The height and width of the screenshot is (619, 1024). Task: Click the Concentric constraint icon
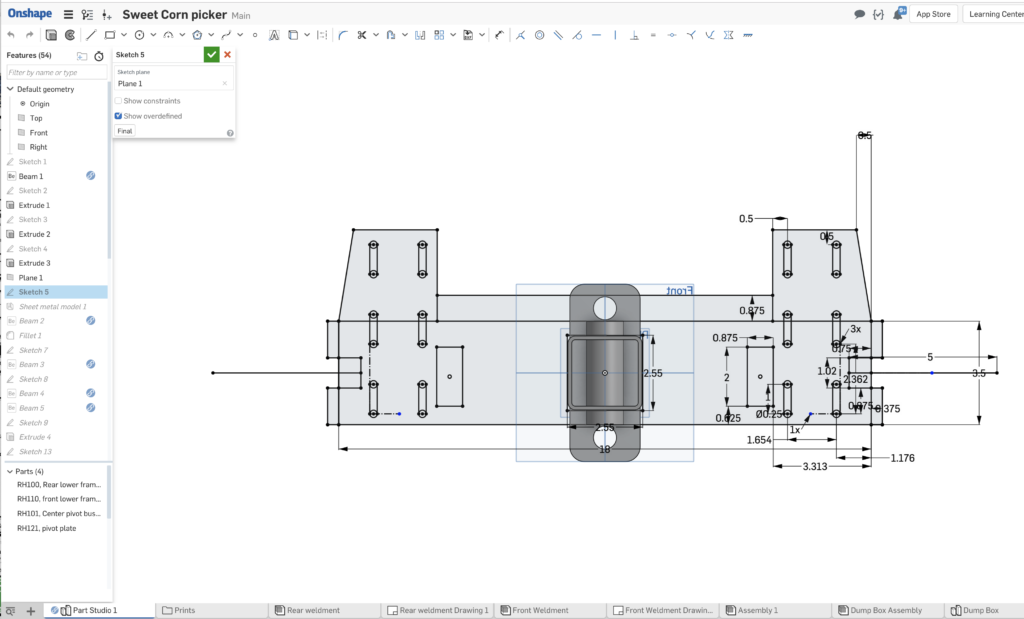[539, 35]
